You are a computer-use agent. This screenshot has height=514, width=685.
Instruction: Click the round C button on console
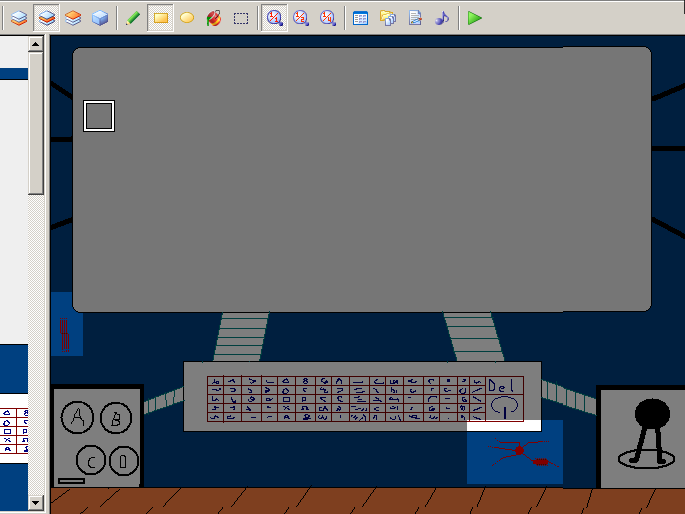coord(91,460)
